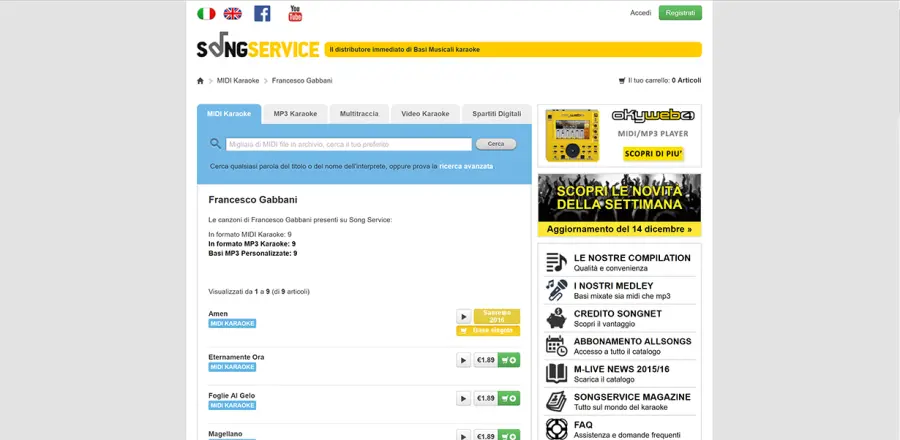Click MIDI KARAOKE badge under Foglie Al Gelo
Viewport: 900px width, 440px height.
[232, 406]
